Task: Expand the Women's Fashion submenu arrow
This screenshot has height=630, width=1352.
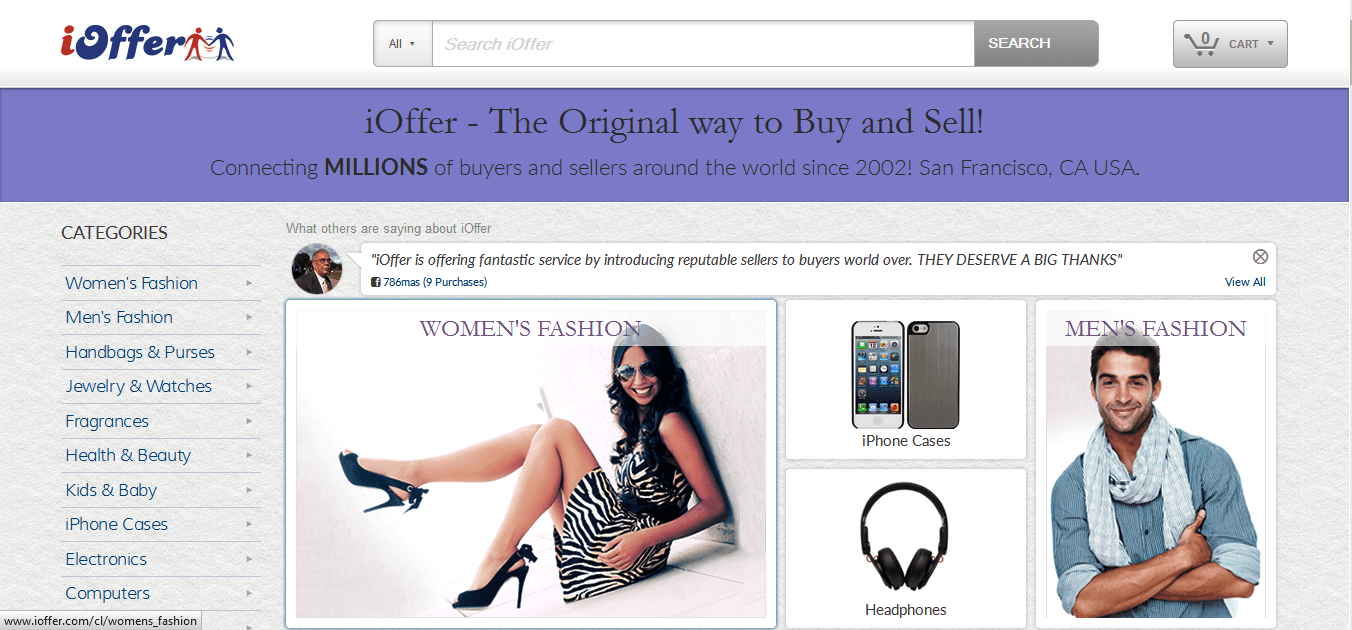Action: [249, 283]
